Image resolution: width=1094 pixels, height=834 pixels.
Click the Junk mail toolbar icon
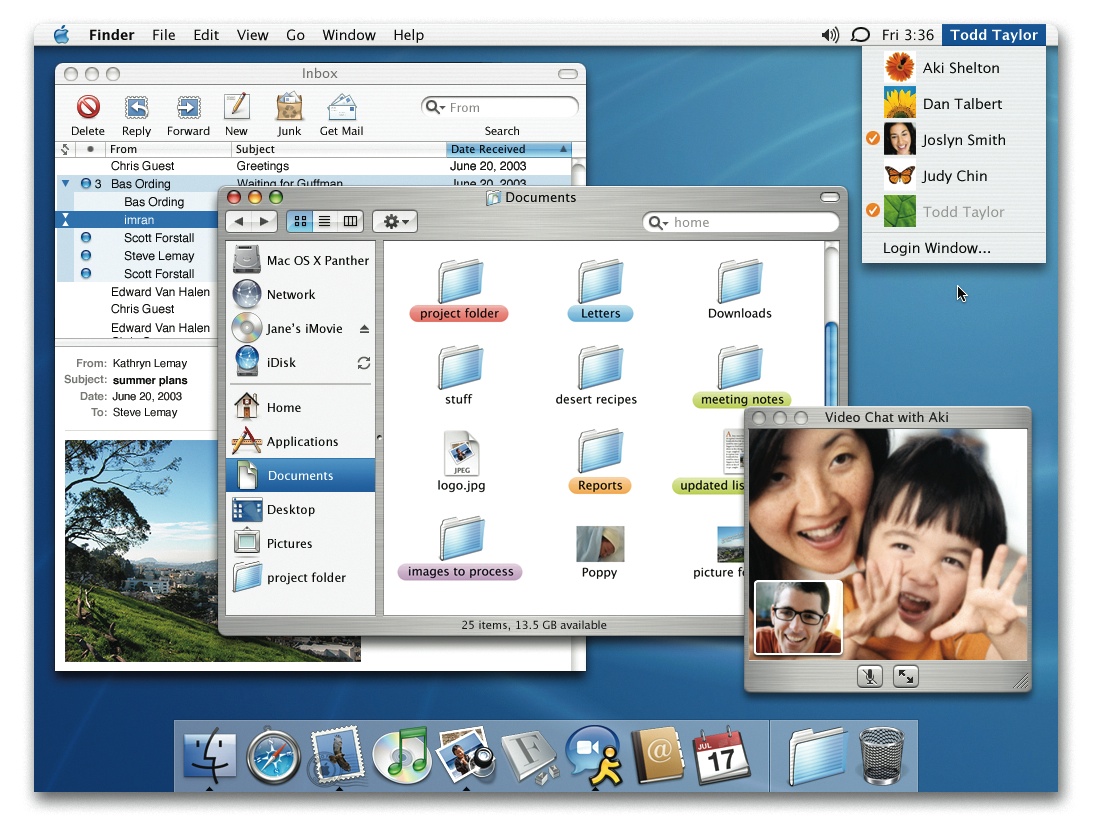pyautogui.click(x=289, y=107)
